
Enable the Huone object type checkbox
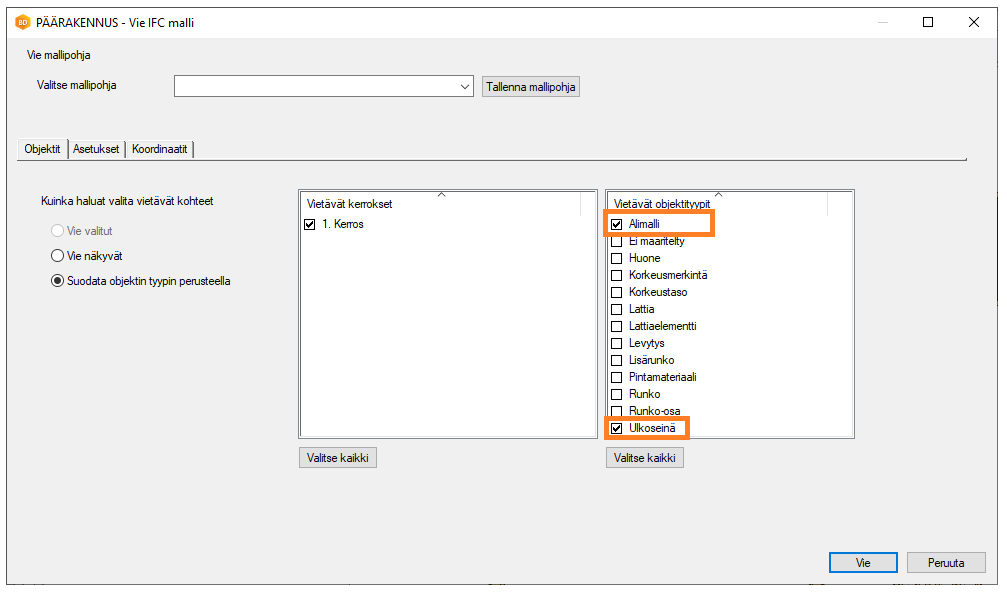point(617,259)
